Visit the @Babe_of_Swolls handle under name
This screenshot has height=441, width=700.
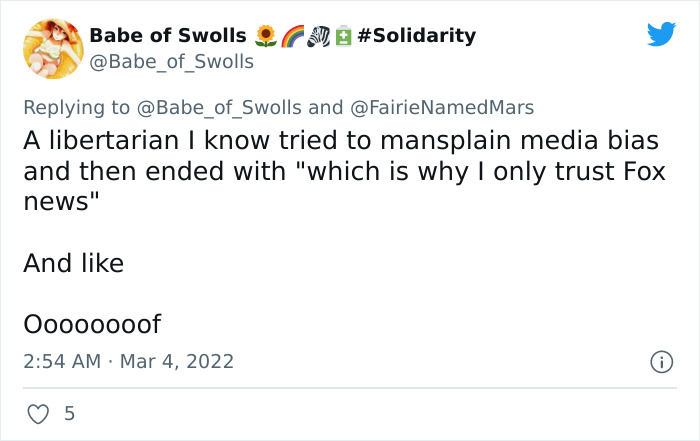click(171, 62)
